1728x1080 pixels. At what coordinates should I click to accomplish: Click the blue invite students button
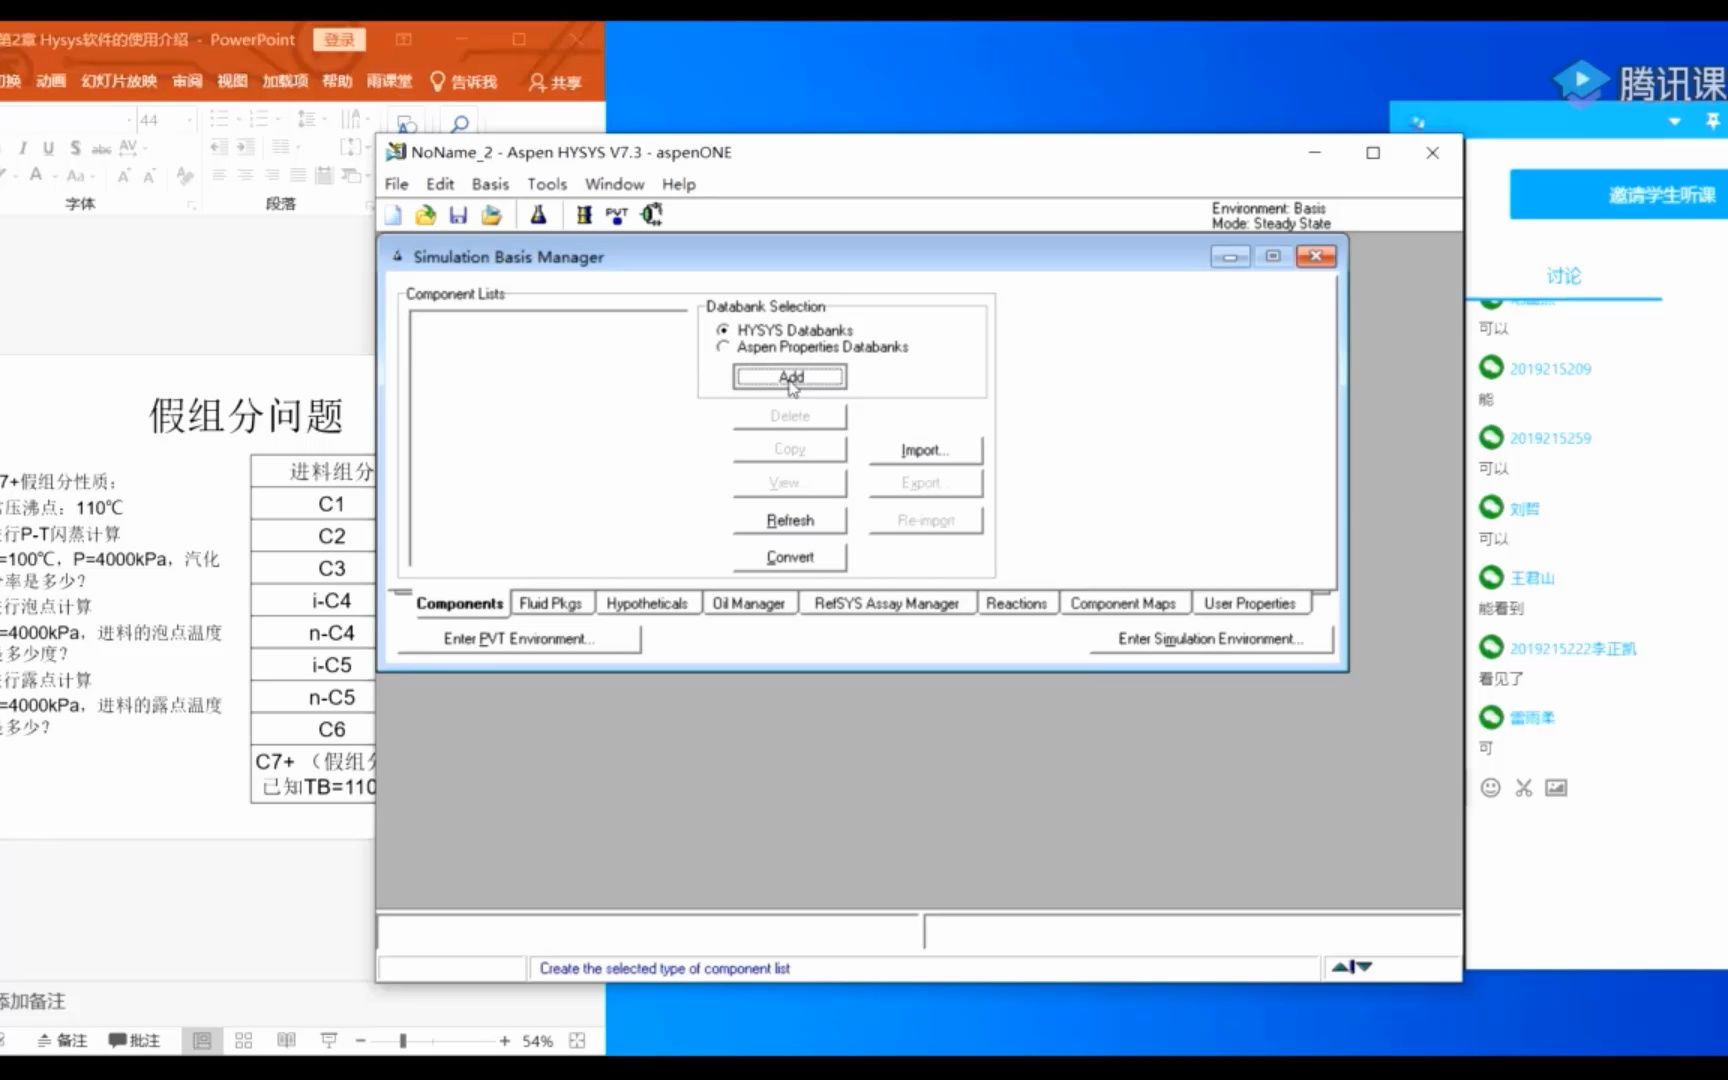(1619, 194)
